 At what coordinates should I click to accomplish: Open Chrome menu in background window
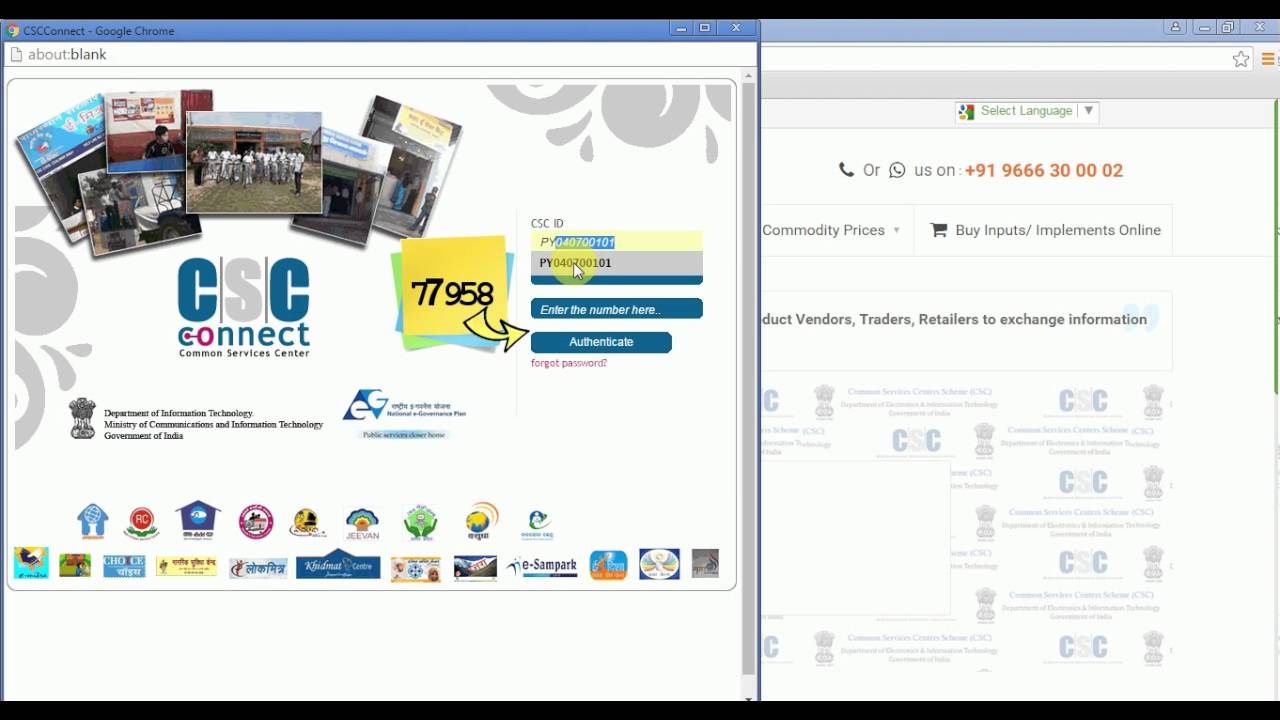[x=1268, y=59]
